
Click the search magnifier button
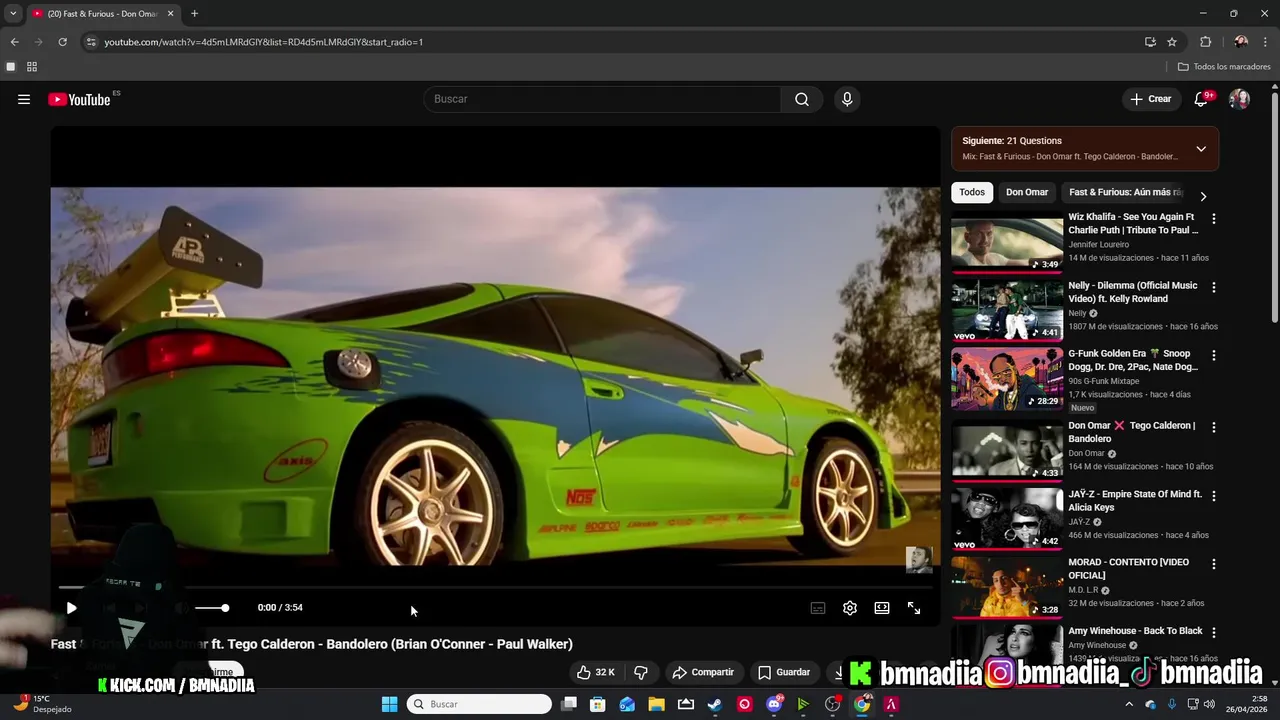(802, 99)
